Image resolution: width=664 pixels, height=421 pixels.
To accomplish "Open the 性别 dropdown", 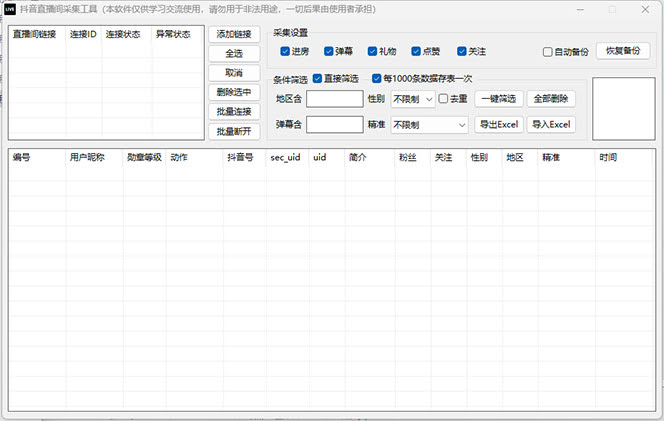I will [x=413, y=99].
